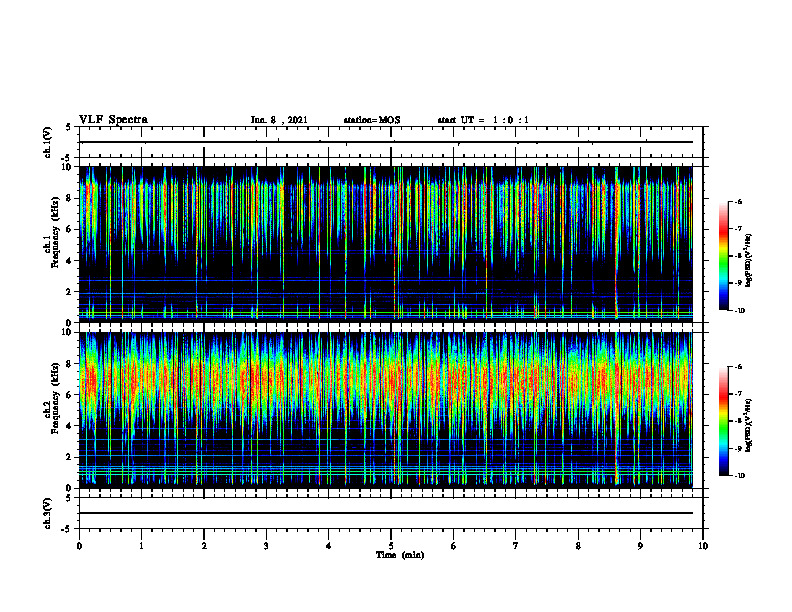Click the "ch.3(V)" waveform axis label

[x=47, y=513]
